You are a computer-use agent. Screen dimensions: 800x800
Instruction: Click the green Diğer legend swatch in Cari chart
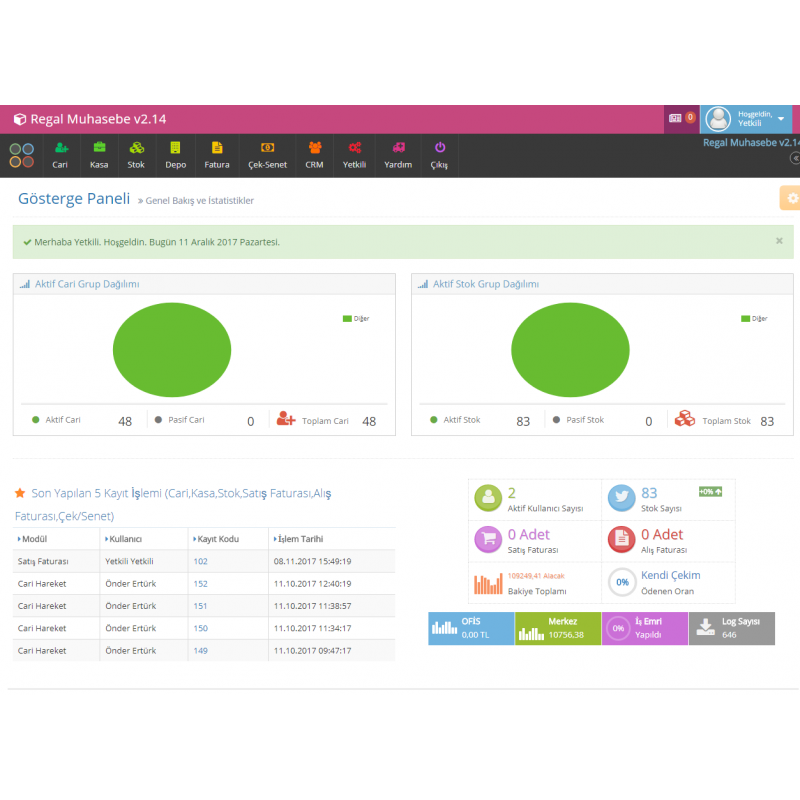347,318
